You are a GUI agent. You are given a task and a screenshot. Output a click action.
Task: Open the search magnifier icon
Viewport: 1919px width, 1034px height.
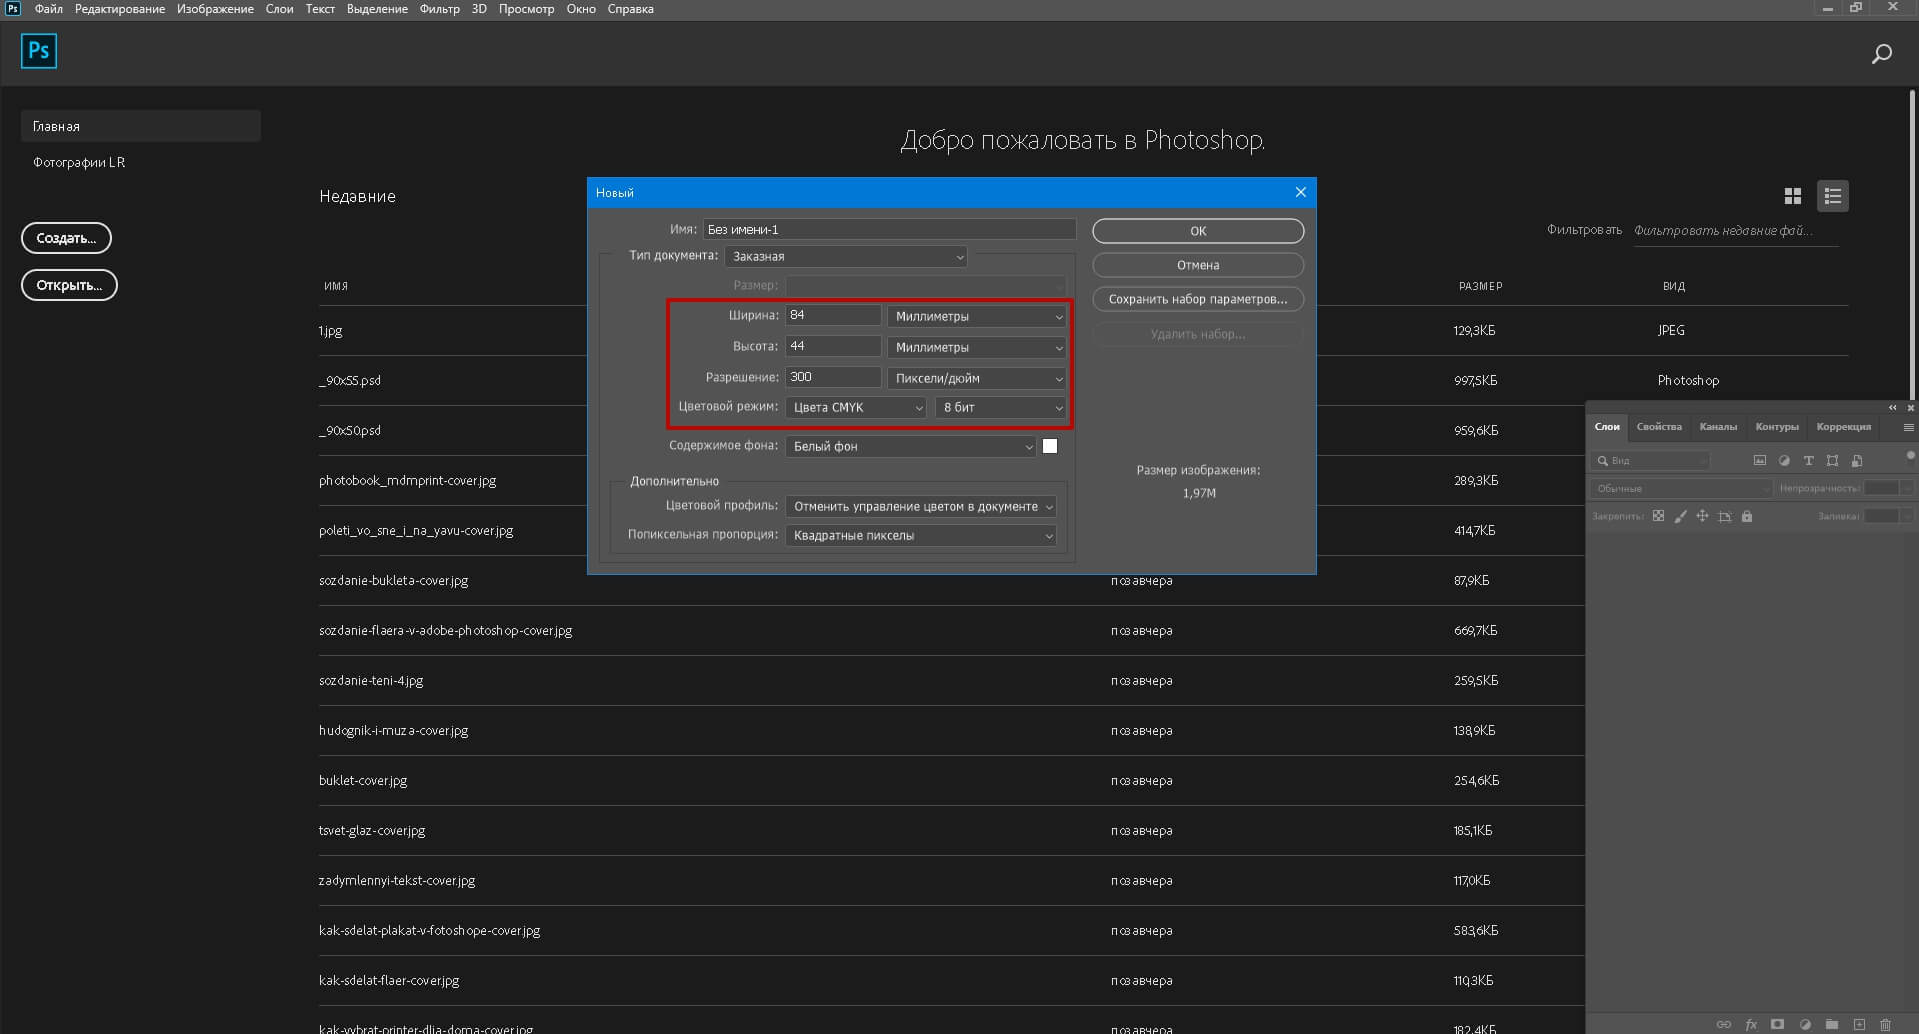(x=1881, y=54)
